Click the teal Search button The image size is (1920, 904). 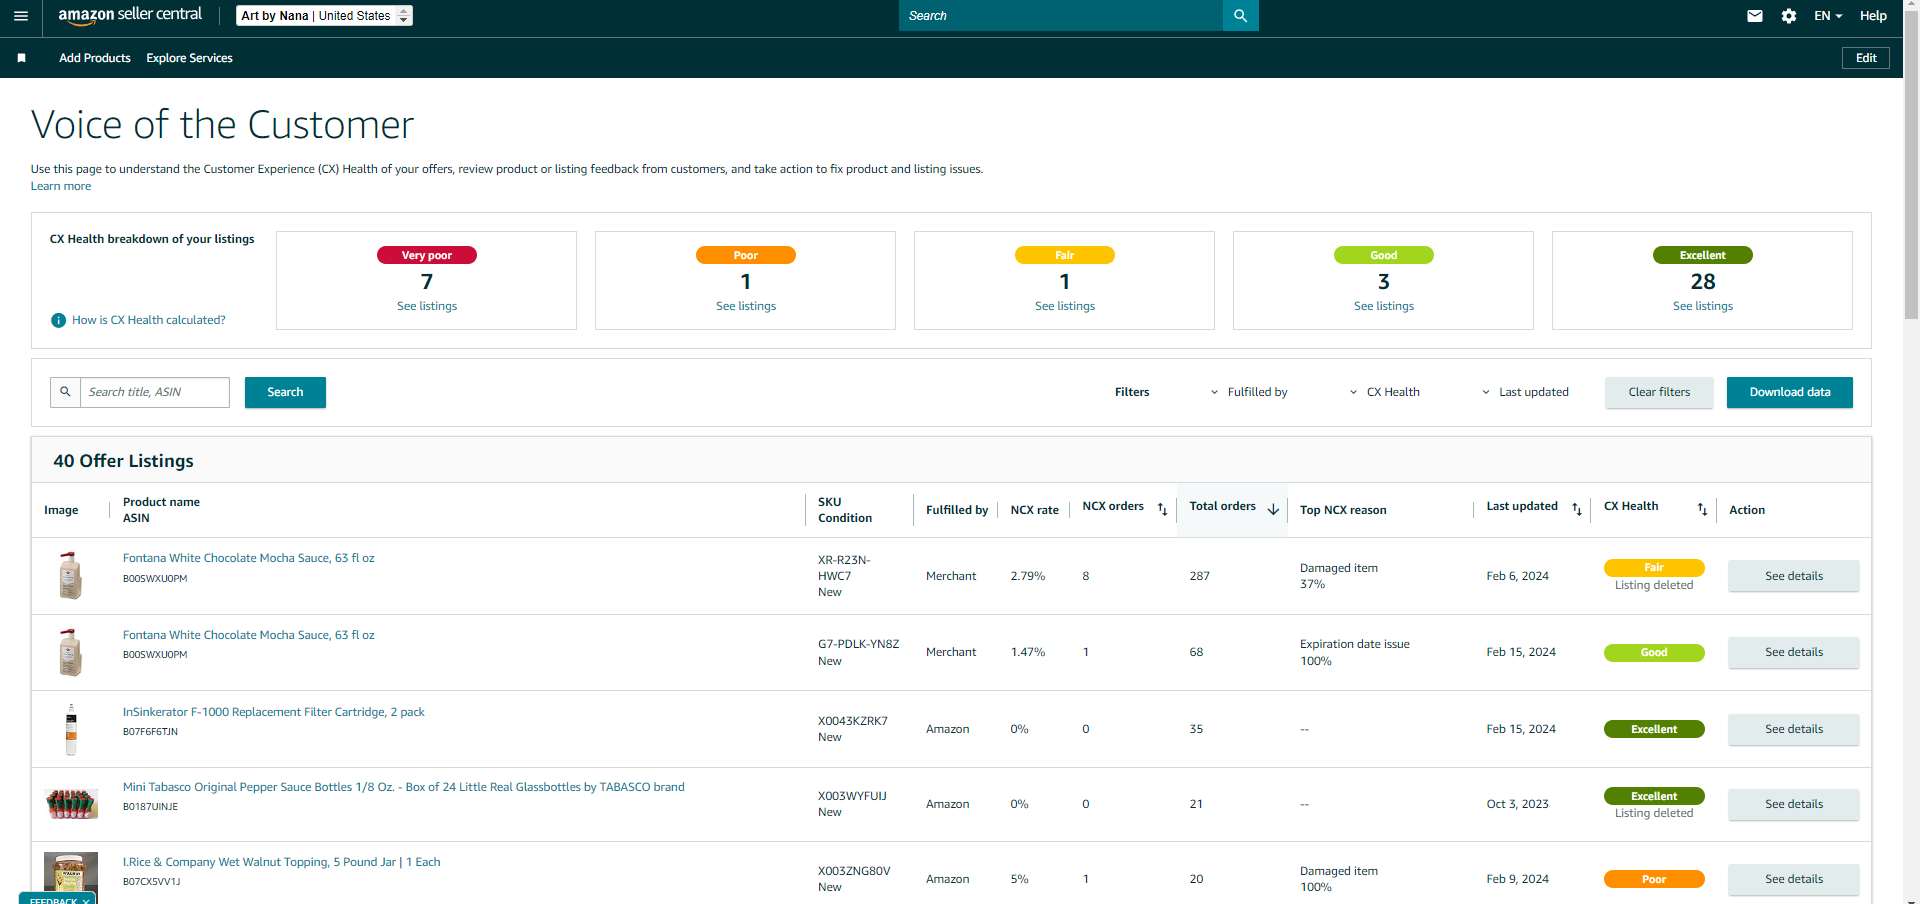285,392
